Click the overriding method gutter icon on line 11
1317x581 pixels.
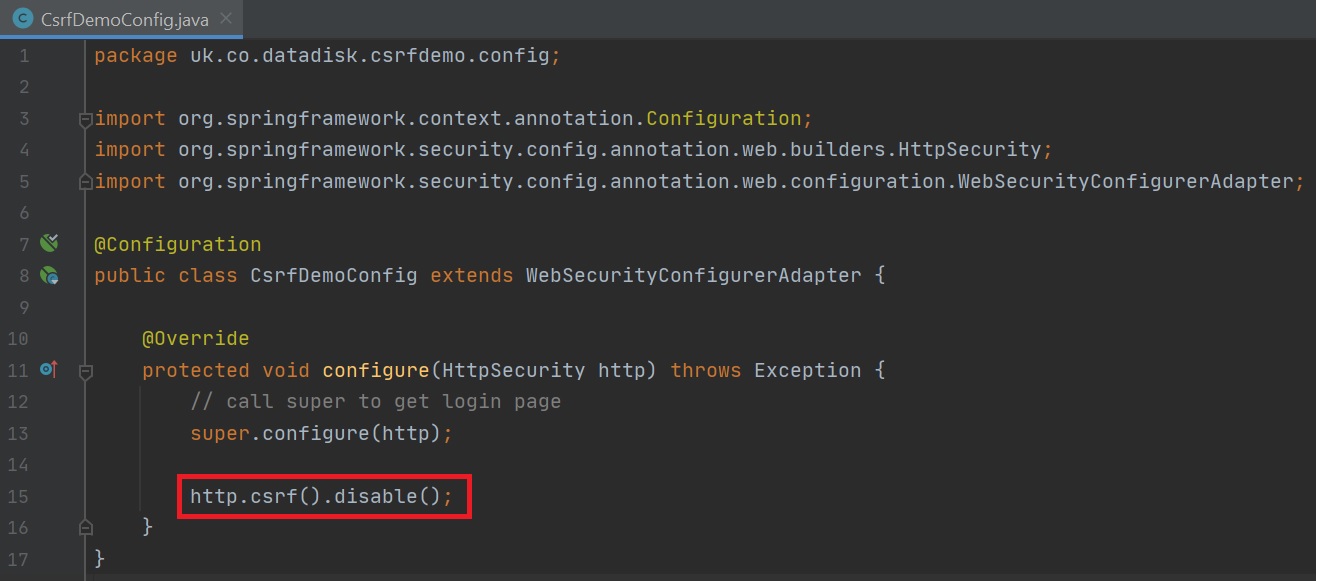click(48, 370)
